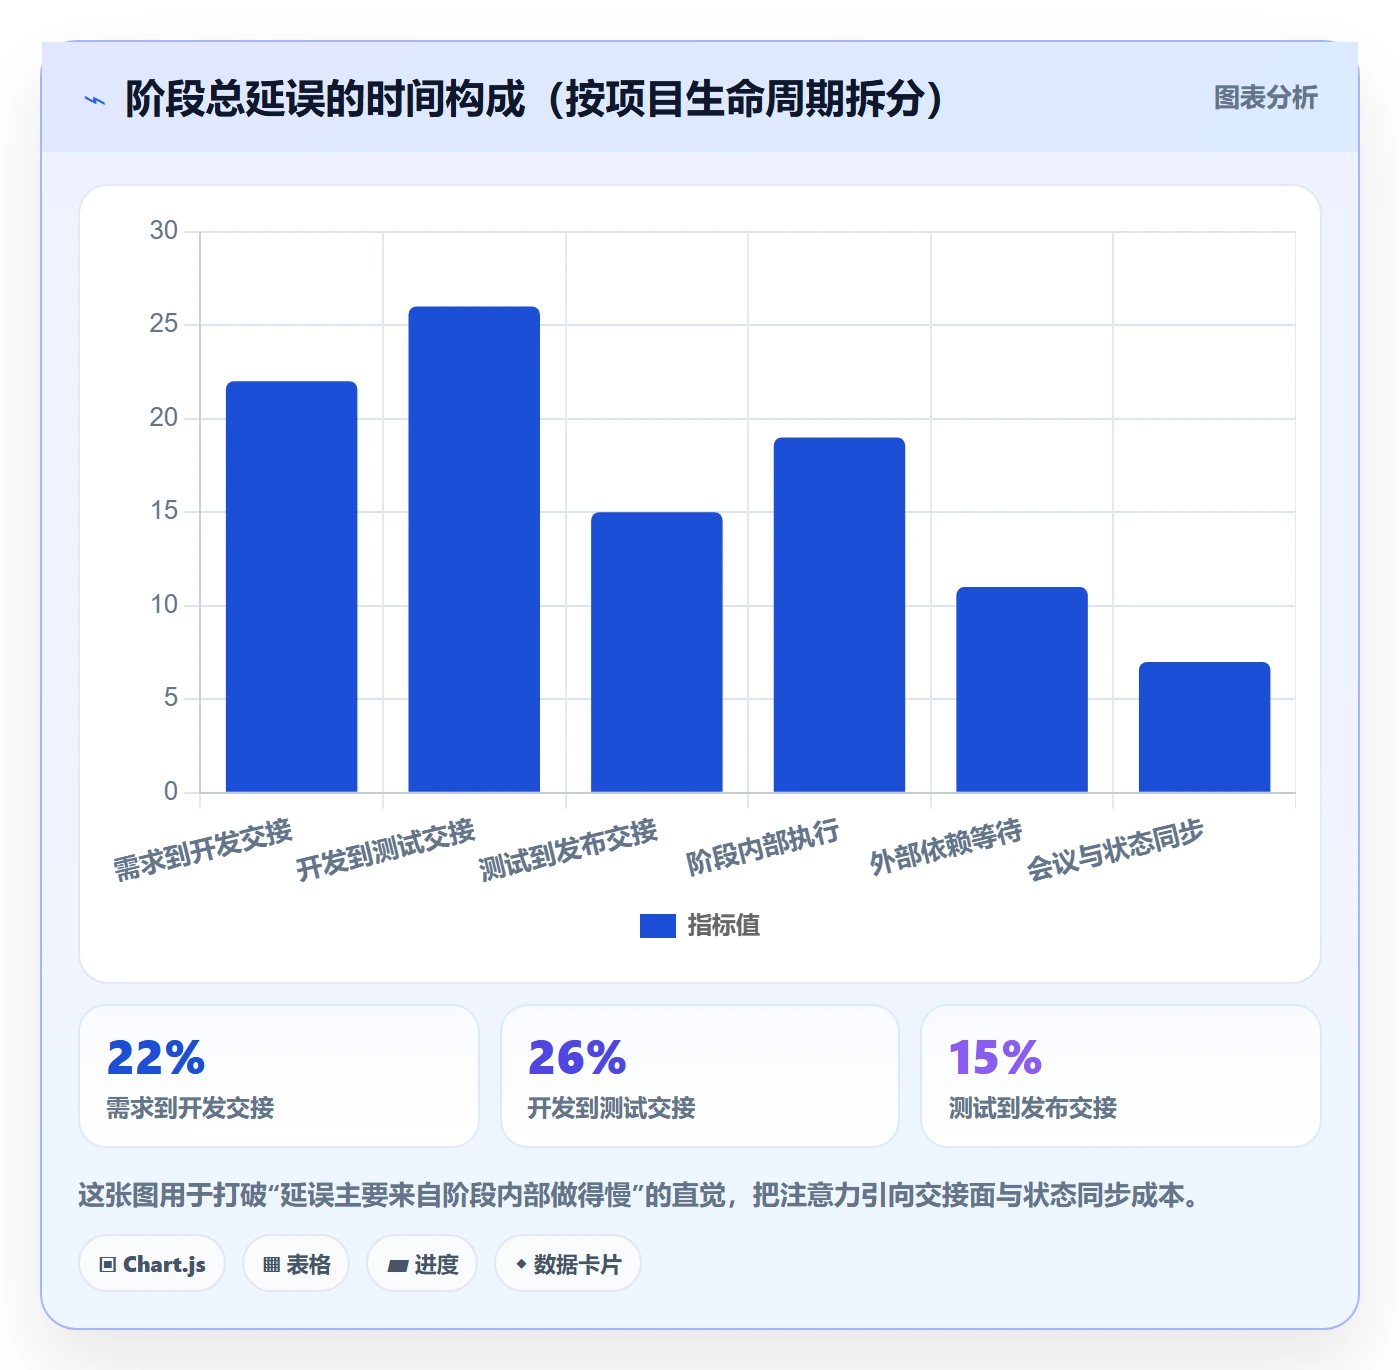Select the 会议与状态同步 bar in chart
Viewport: 1400px width, 1370px height.
click(1204, 727)
